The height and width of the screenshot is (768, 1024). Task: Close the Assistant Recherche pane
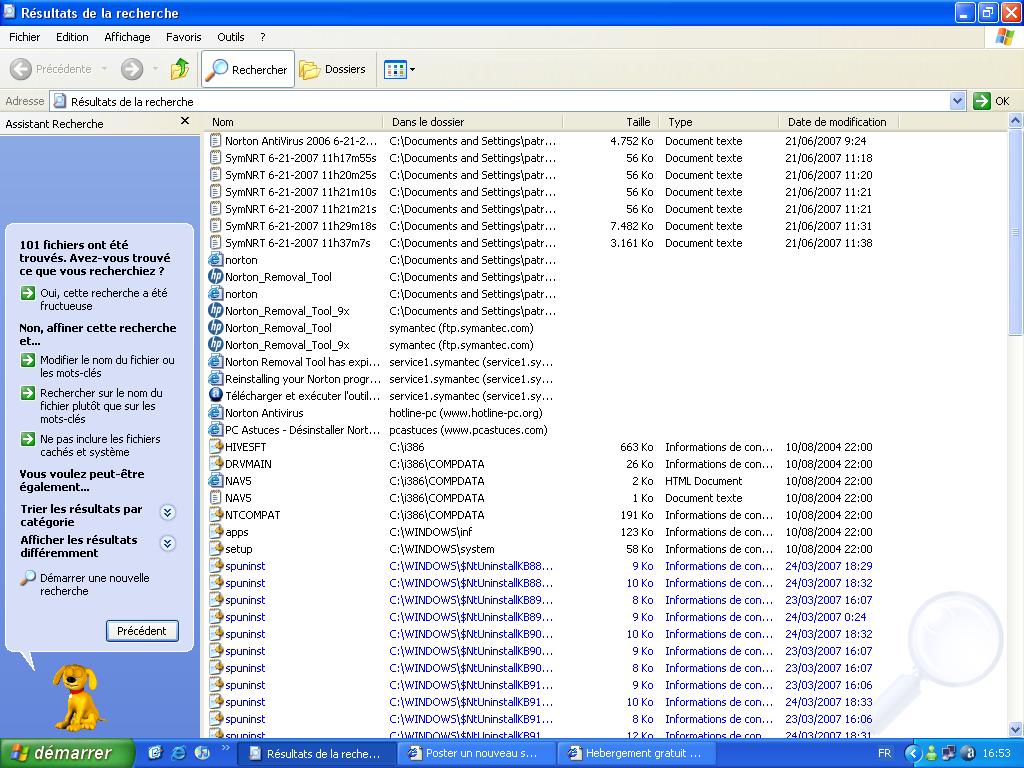pyautogui.click(x=185, y=121)
